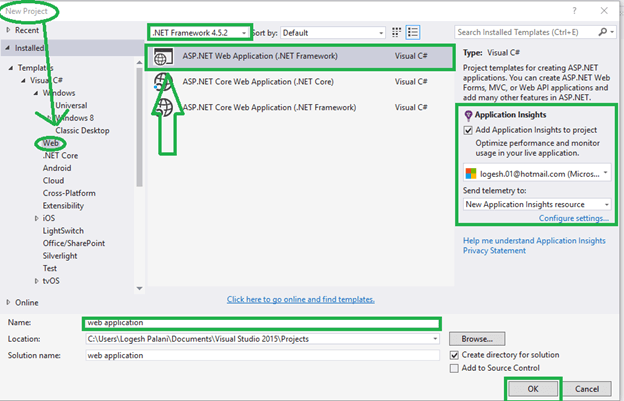The width and height of the screenshot is (624, 401).
Task: Select the Cloud category
Action: [53, 181]
